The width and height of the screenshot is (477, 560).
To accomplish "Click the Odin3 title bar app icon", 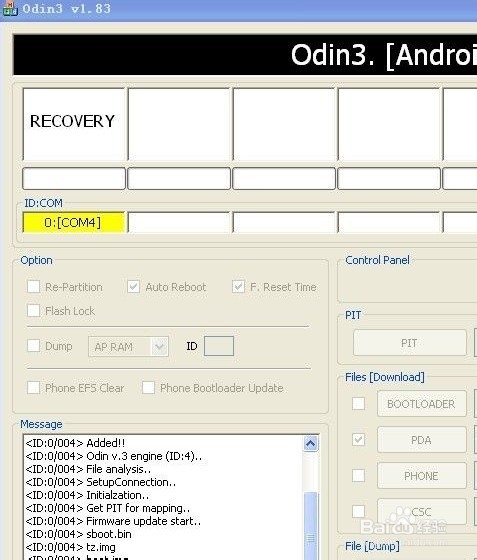I will (9, 9).
